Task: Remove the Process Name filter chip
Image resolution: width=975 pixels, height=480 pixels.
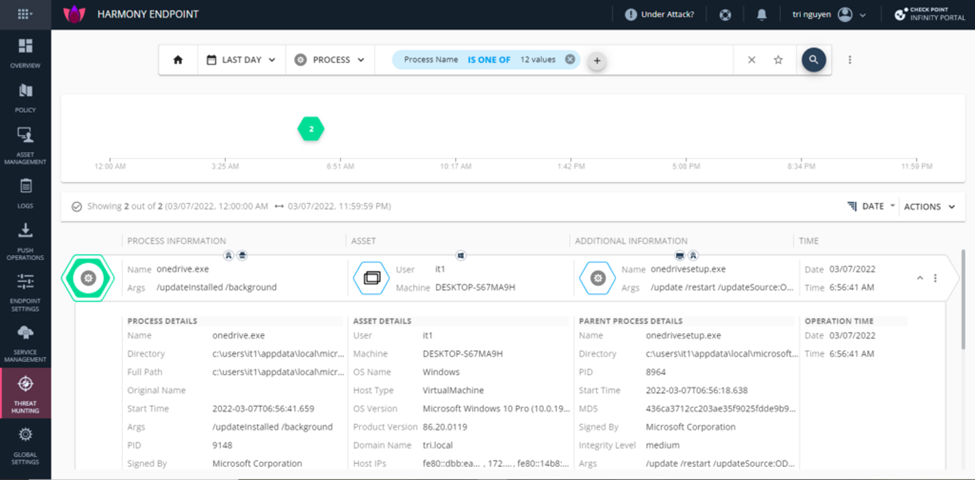Action: tap(570, 60)
